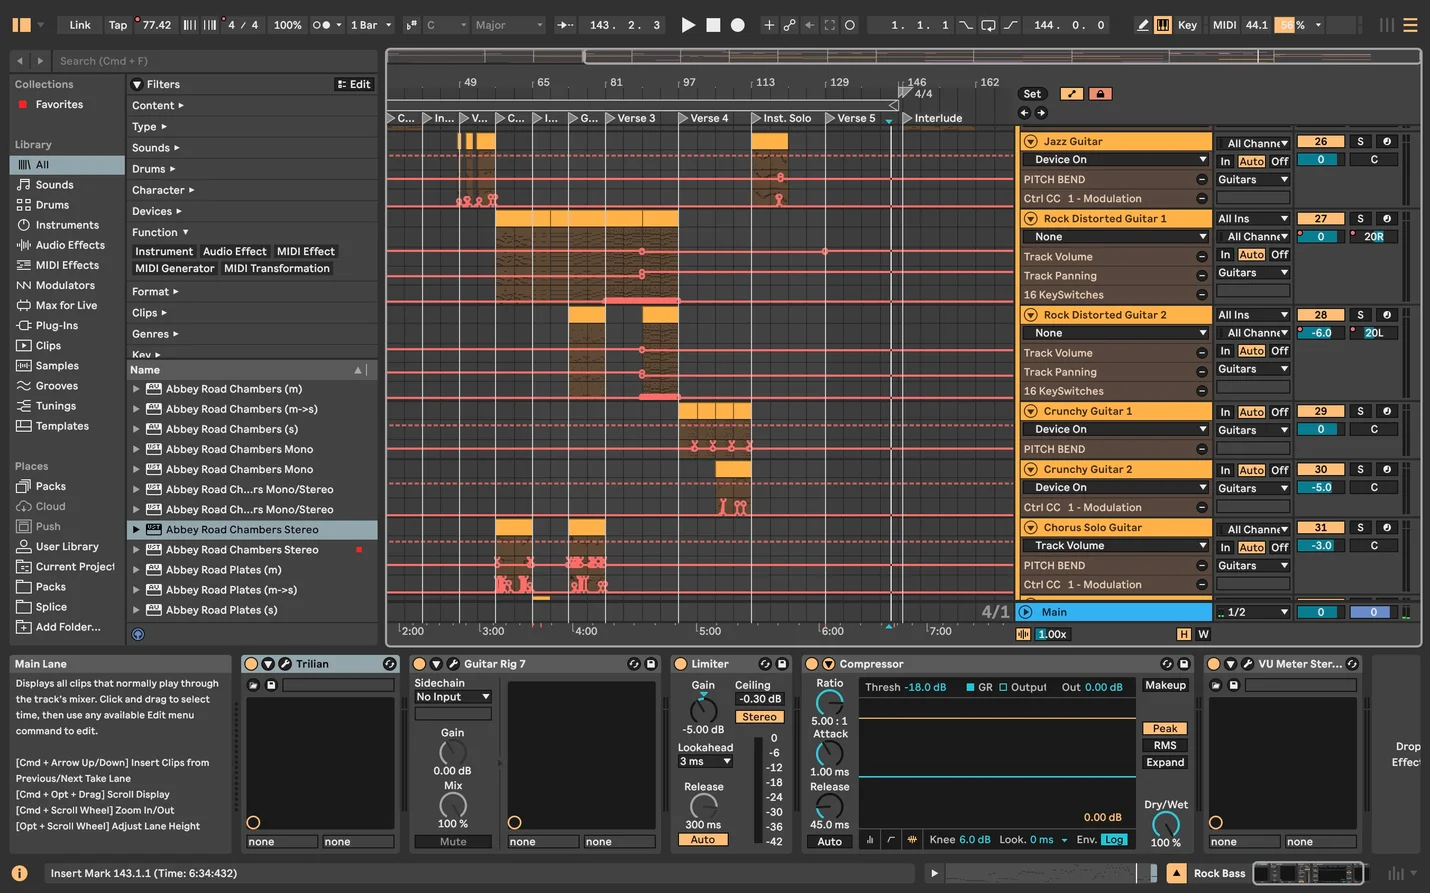The height and width of the screenshot is (893, 1430).
Task: Open the 1 Bar quantization dropdown
Action: pos(371,25)
